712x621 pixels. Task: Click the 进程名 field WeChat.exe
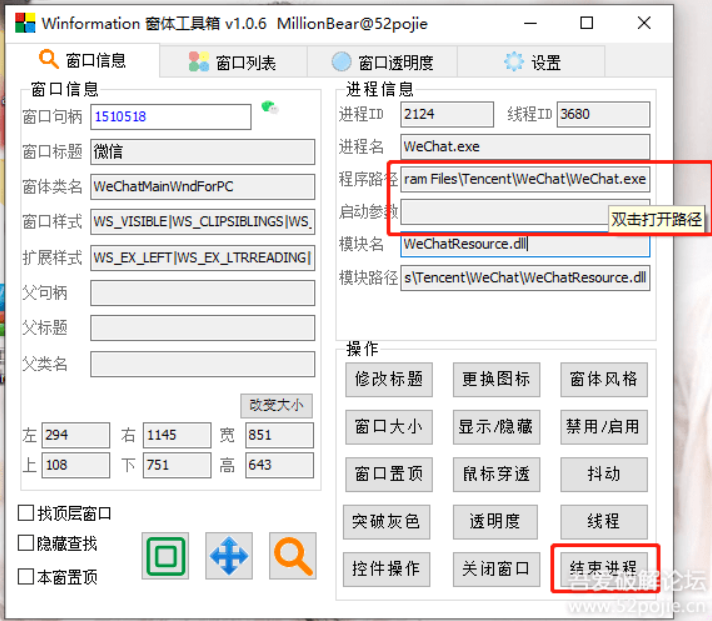tap(525, 147)
